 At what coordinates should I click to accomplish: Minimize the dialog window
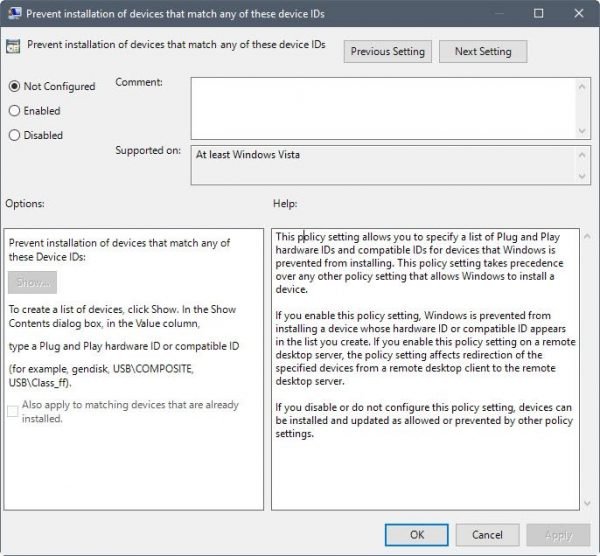[x=499, y=13]
